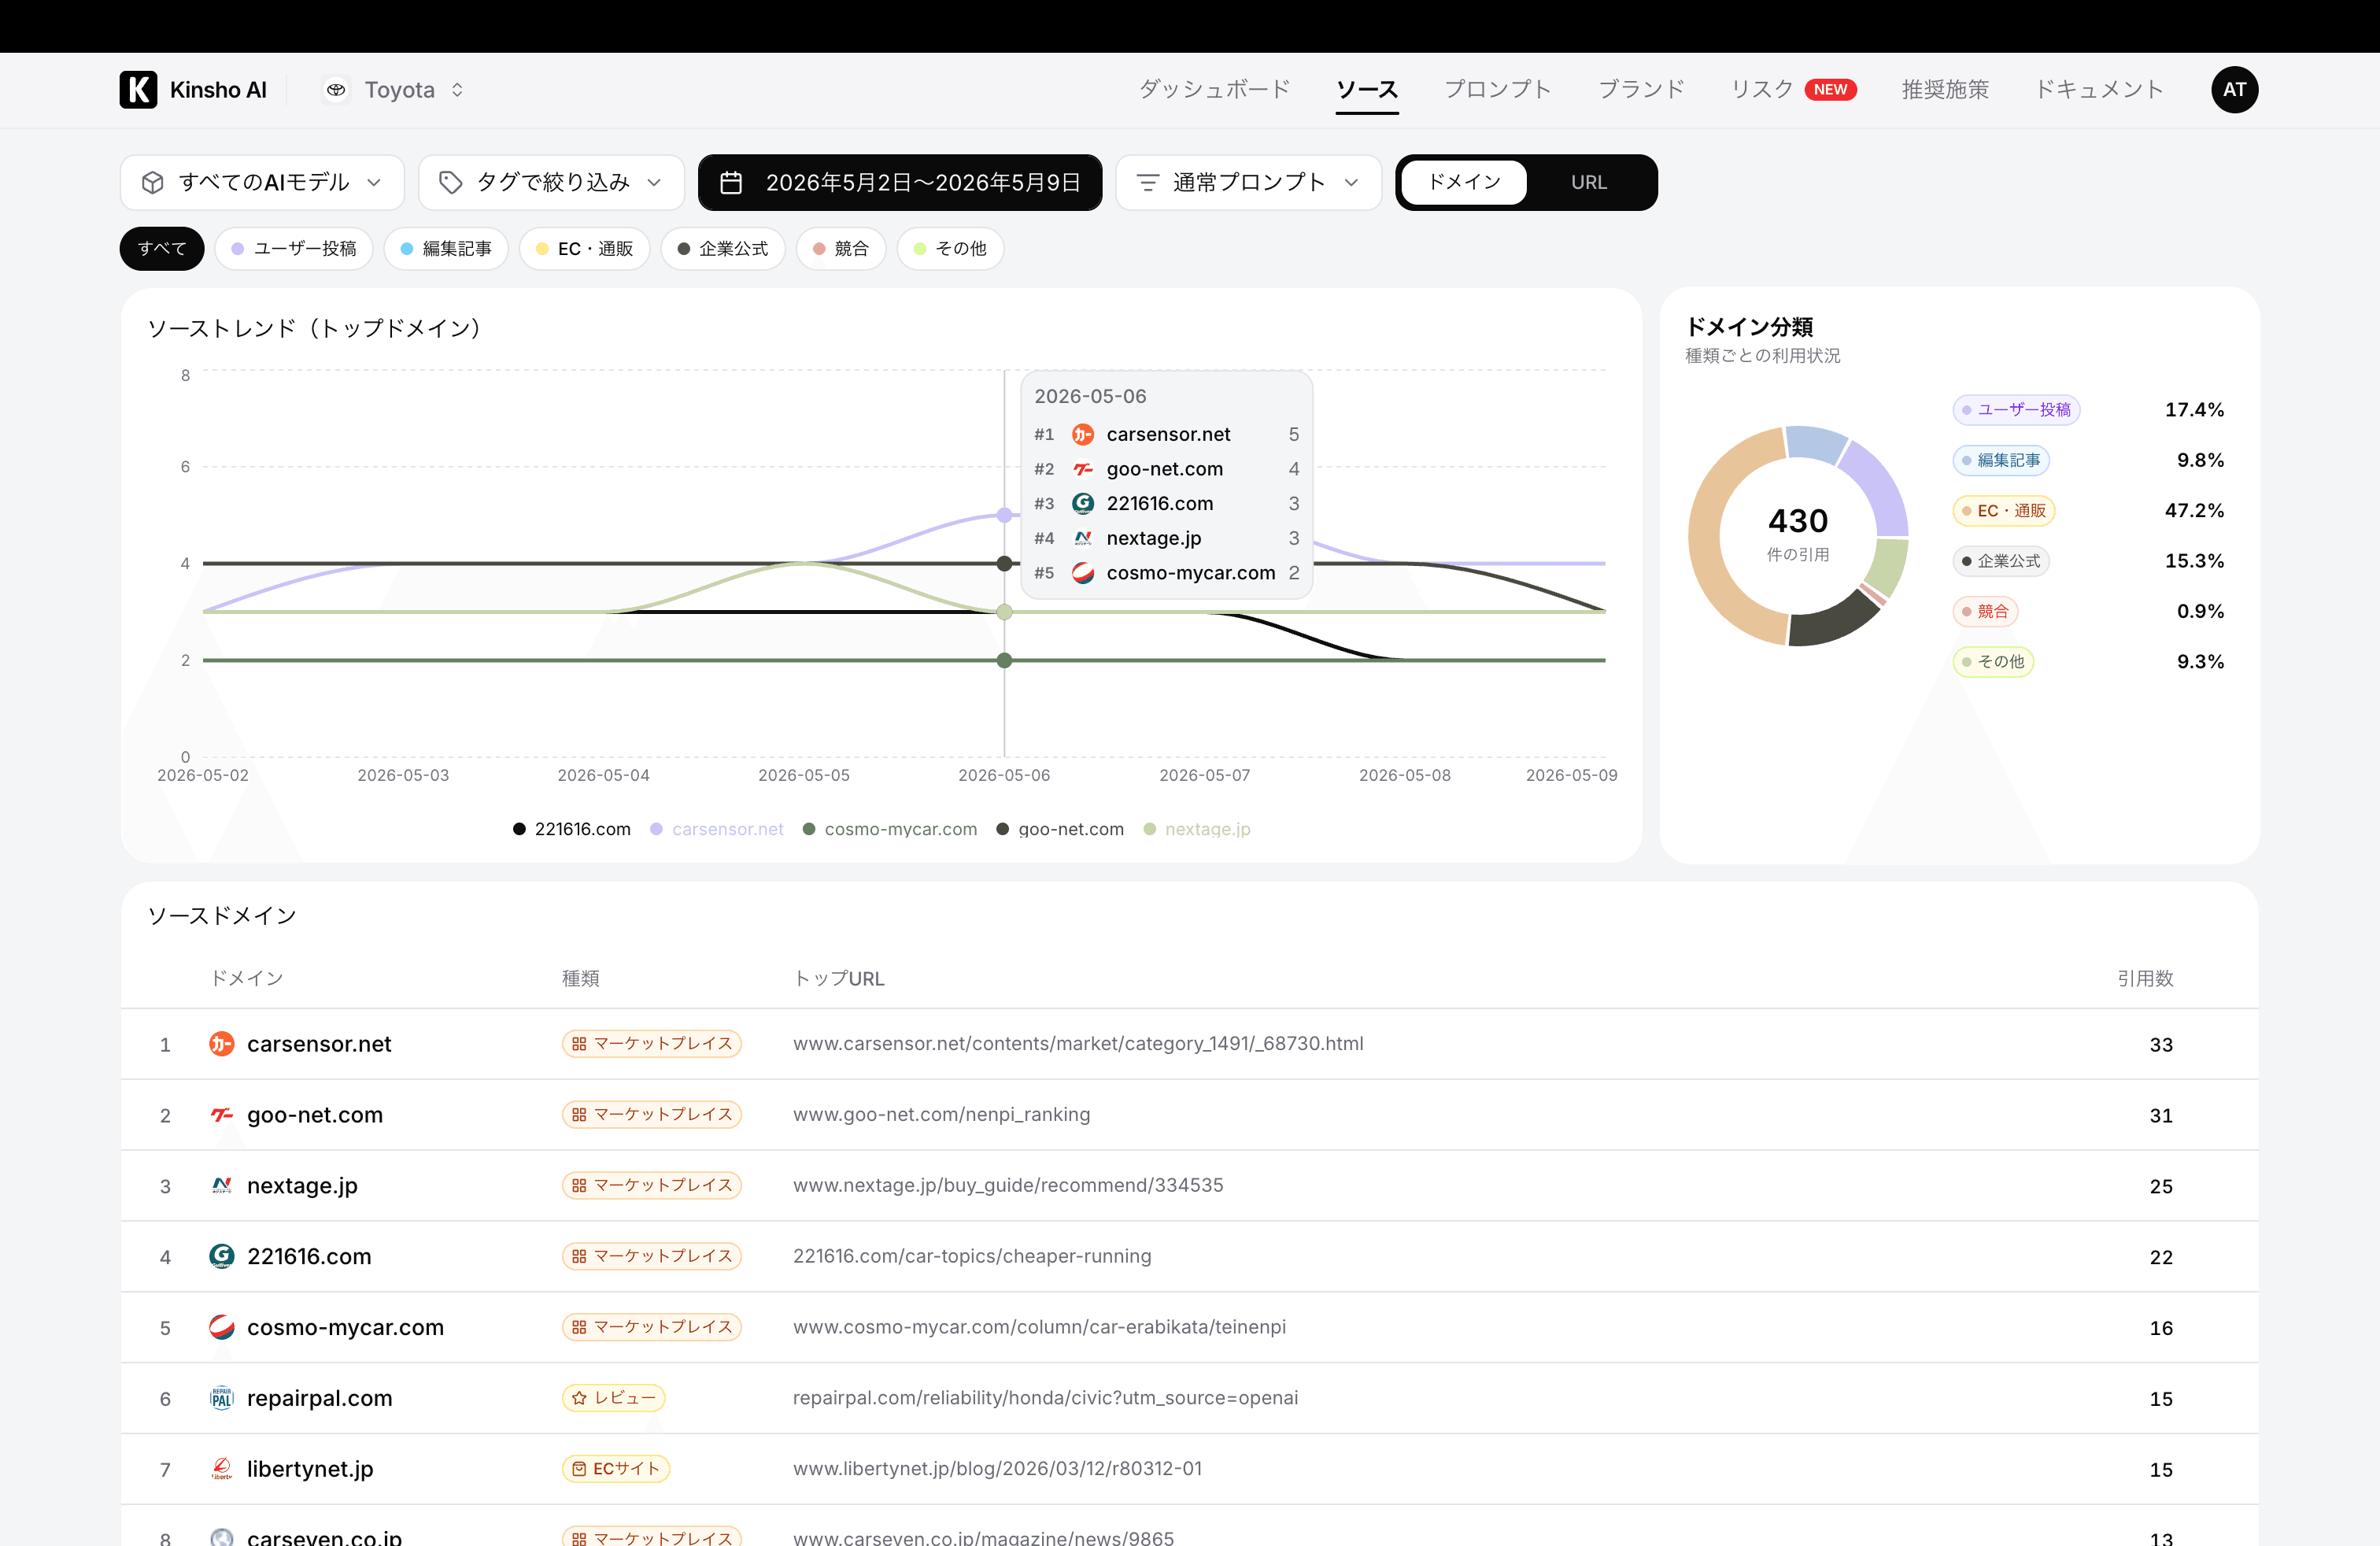Click carsensor.net icon in chart tooltip

pyautogui.click(x=1082, y=434)
